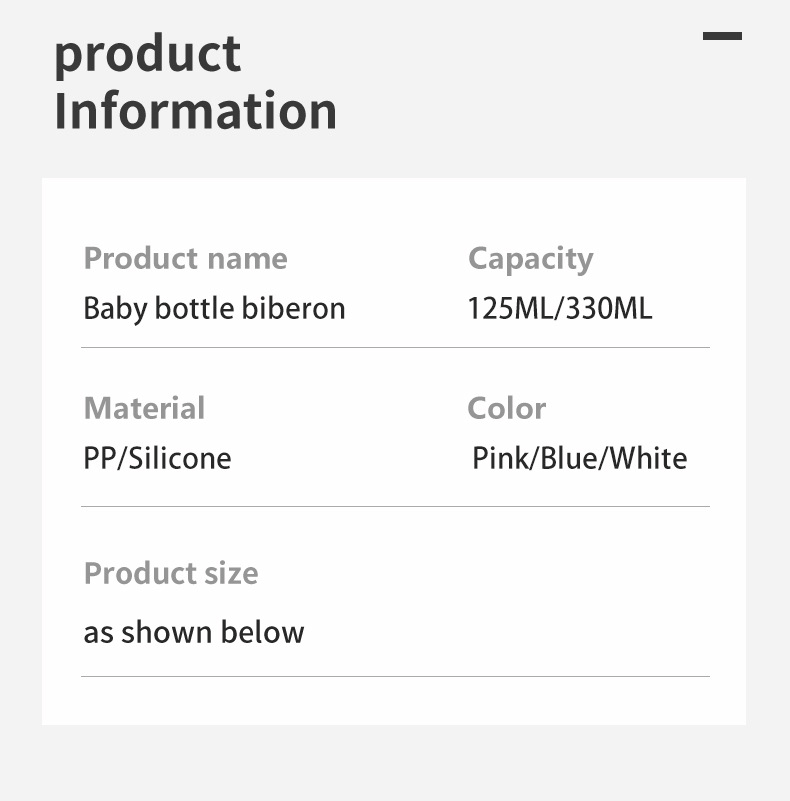790x801 pixels.
Task: Click the divider line below "PP/Silicone"
Action: coord(395,506)
